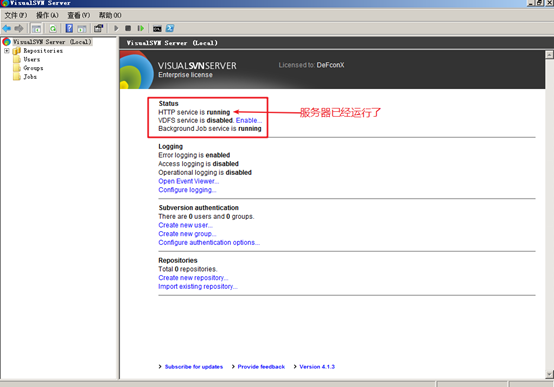Click the Repositories database icon in the tree
The image size is (554, 387).
click(x=17, y=51)
